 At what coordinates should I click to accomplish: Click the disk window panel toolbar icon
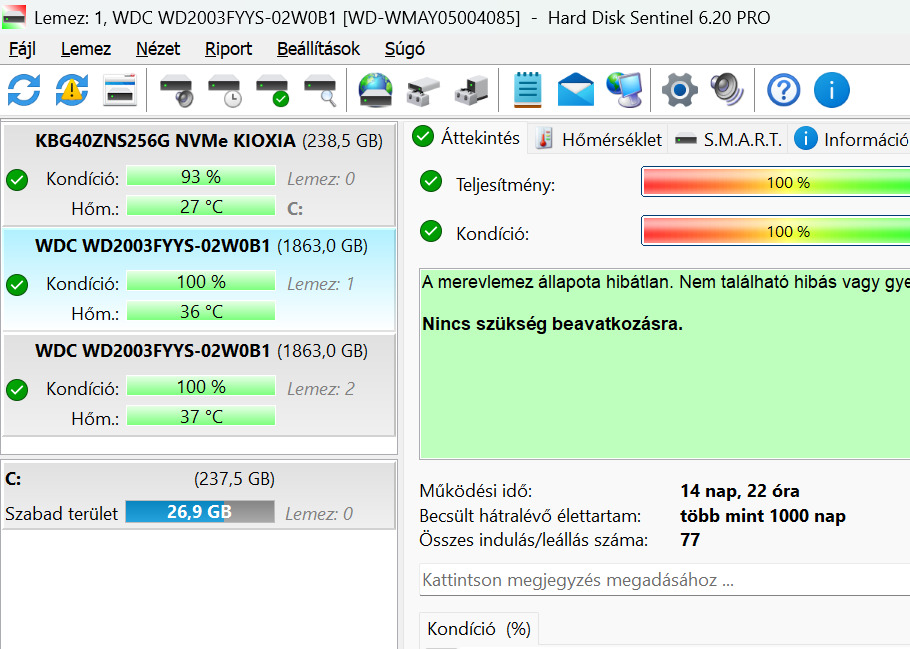120,90
